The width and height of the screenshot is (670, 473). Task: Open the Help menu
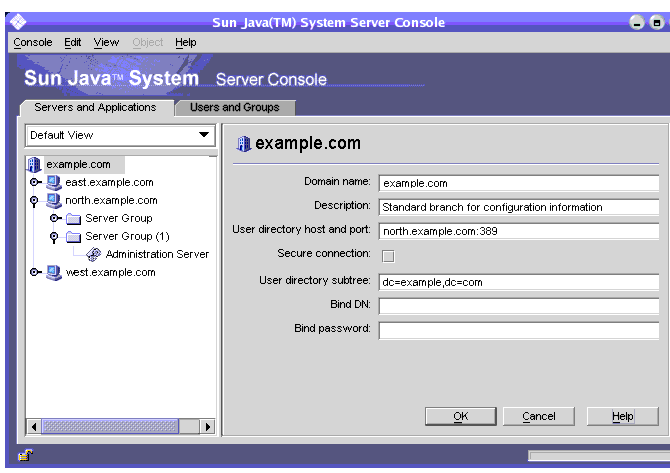click(185, 42)
